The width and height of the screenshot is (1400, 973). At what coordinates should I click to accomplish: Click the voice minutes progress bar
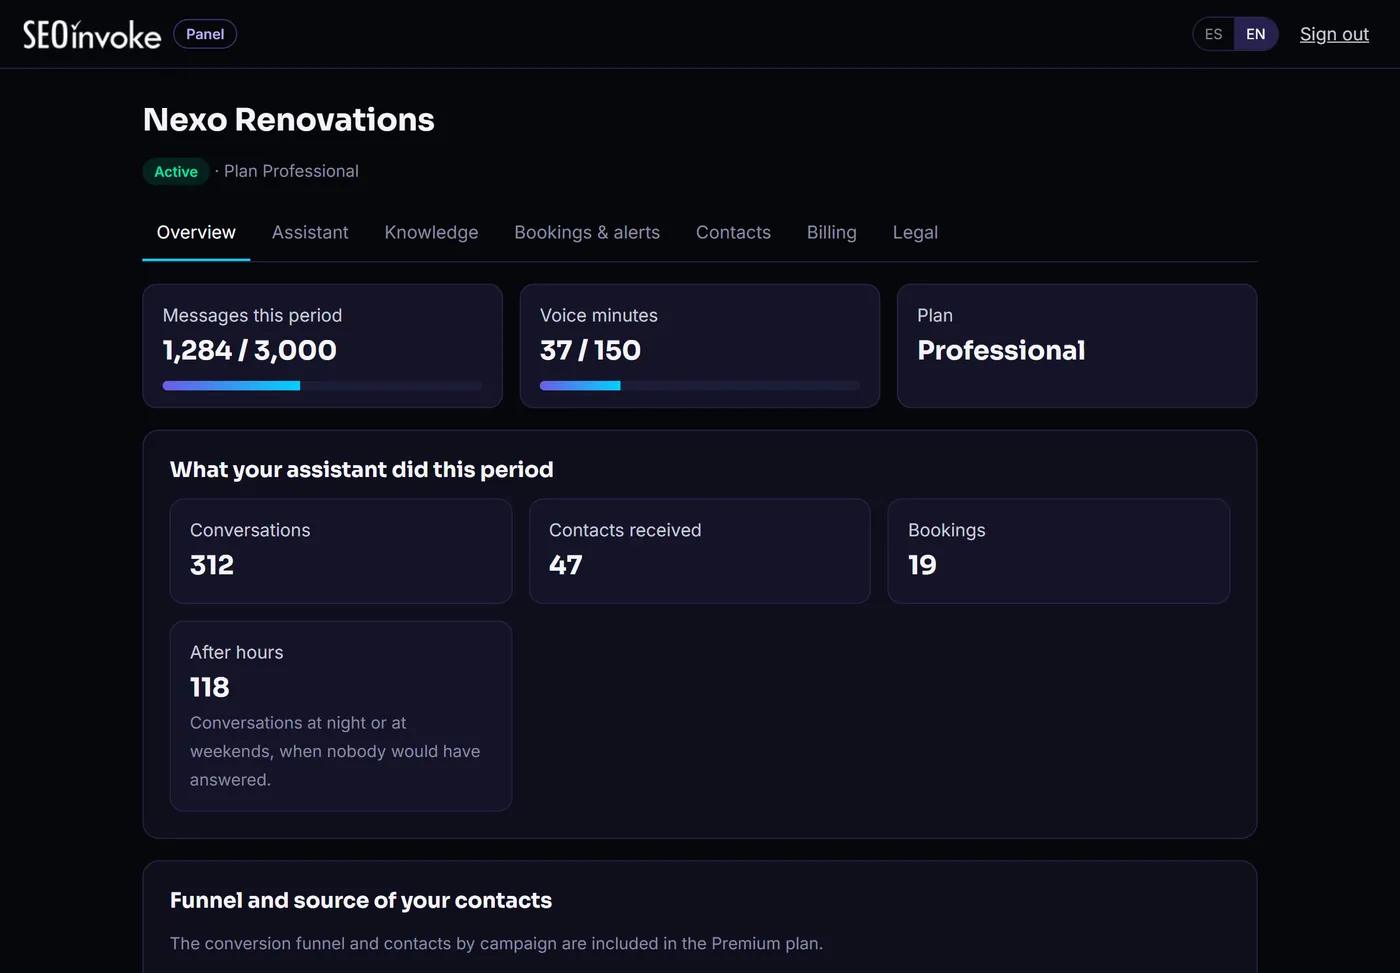[x=700, y=386]
